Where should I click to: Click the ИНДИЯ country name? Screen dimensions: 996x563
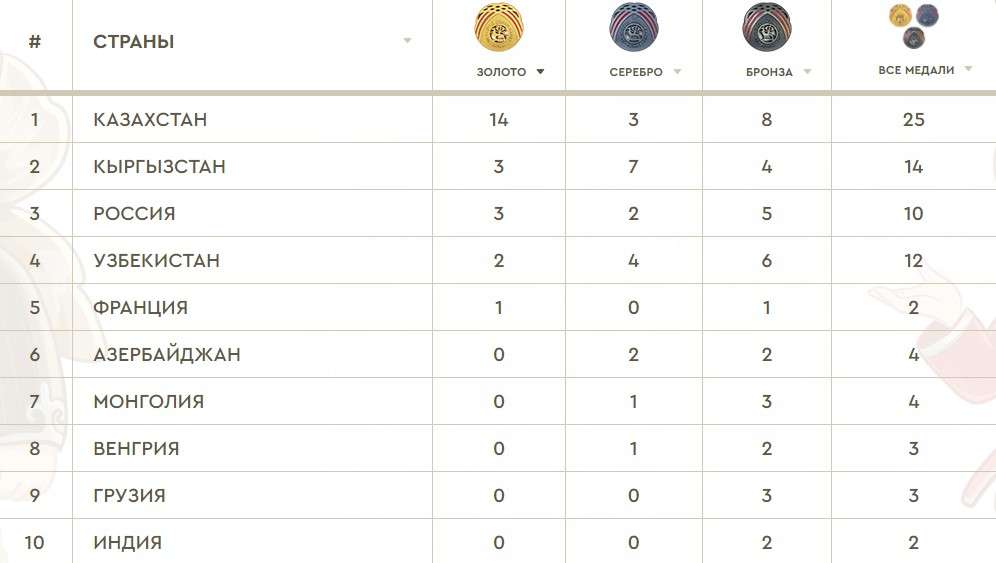point(128,543)
